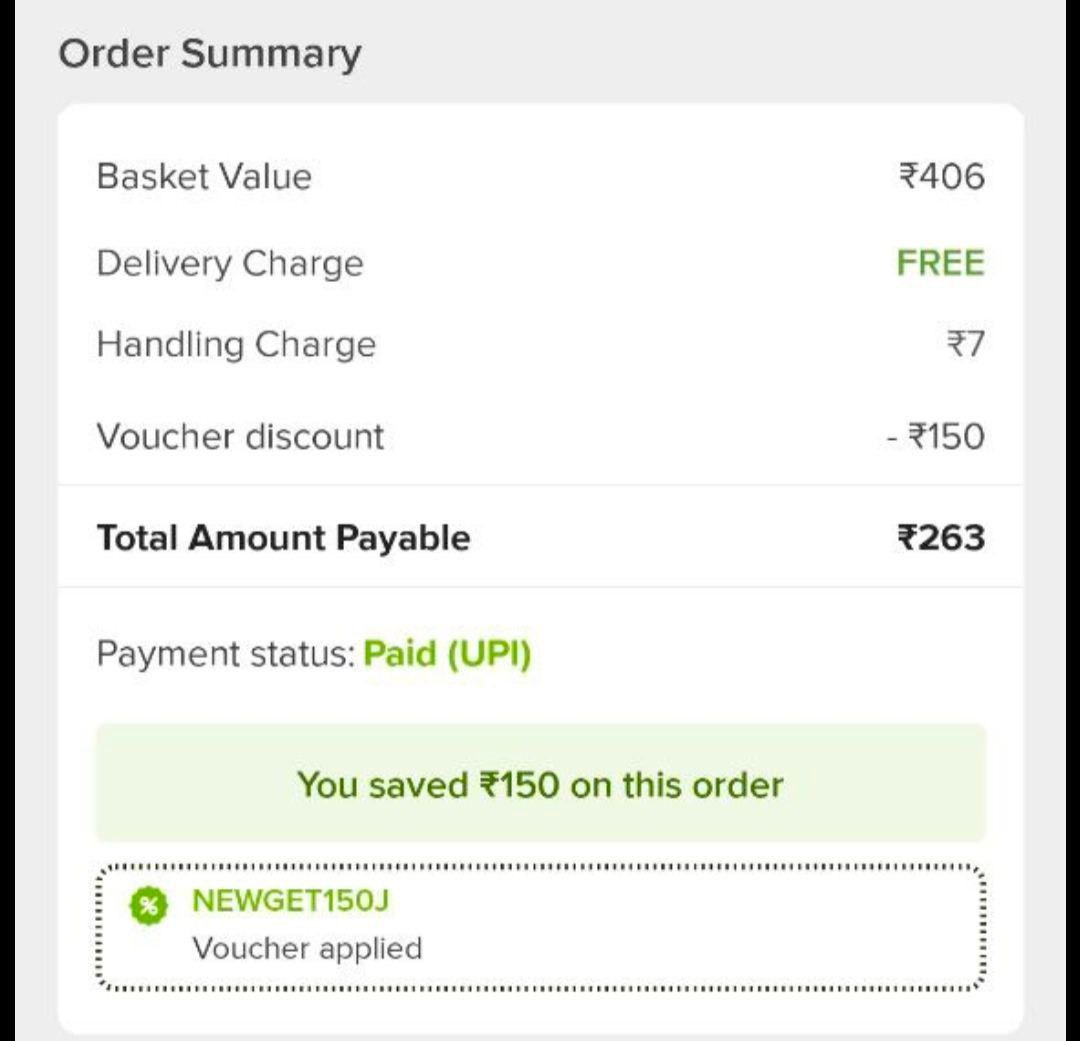This screenshot has height=1041, width=1080.
Task: Select the Order Summary heading
Action: click(x=210, y=53)
